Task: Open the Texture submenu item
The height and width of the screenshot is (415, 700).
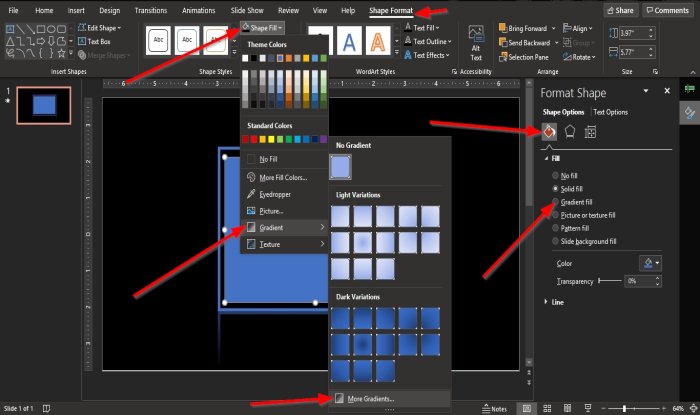Action: pyautogui.click(x=270, y=244)
